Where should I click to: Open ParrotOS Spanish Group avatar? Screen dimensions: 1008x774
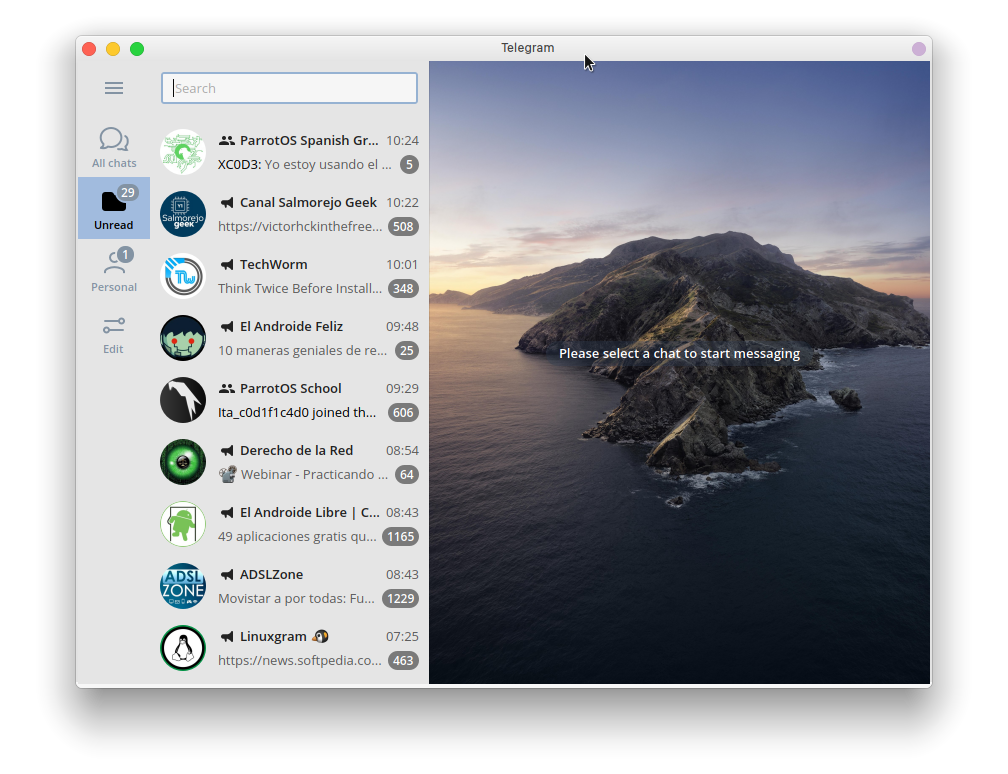pos(183,152)
